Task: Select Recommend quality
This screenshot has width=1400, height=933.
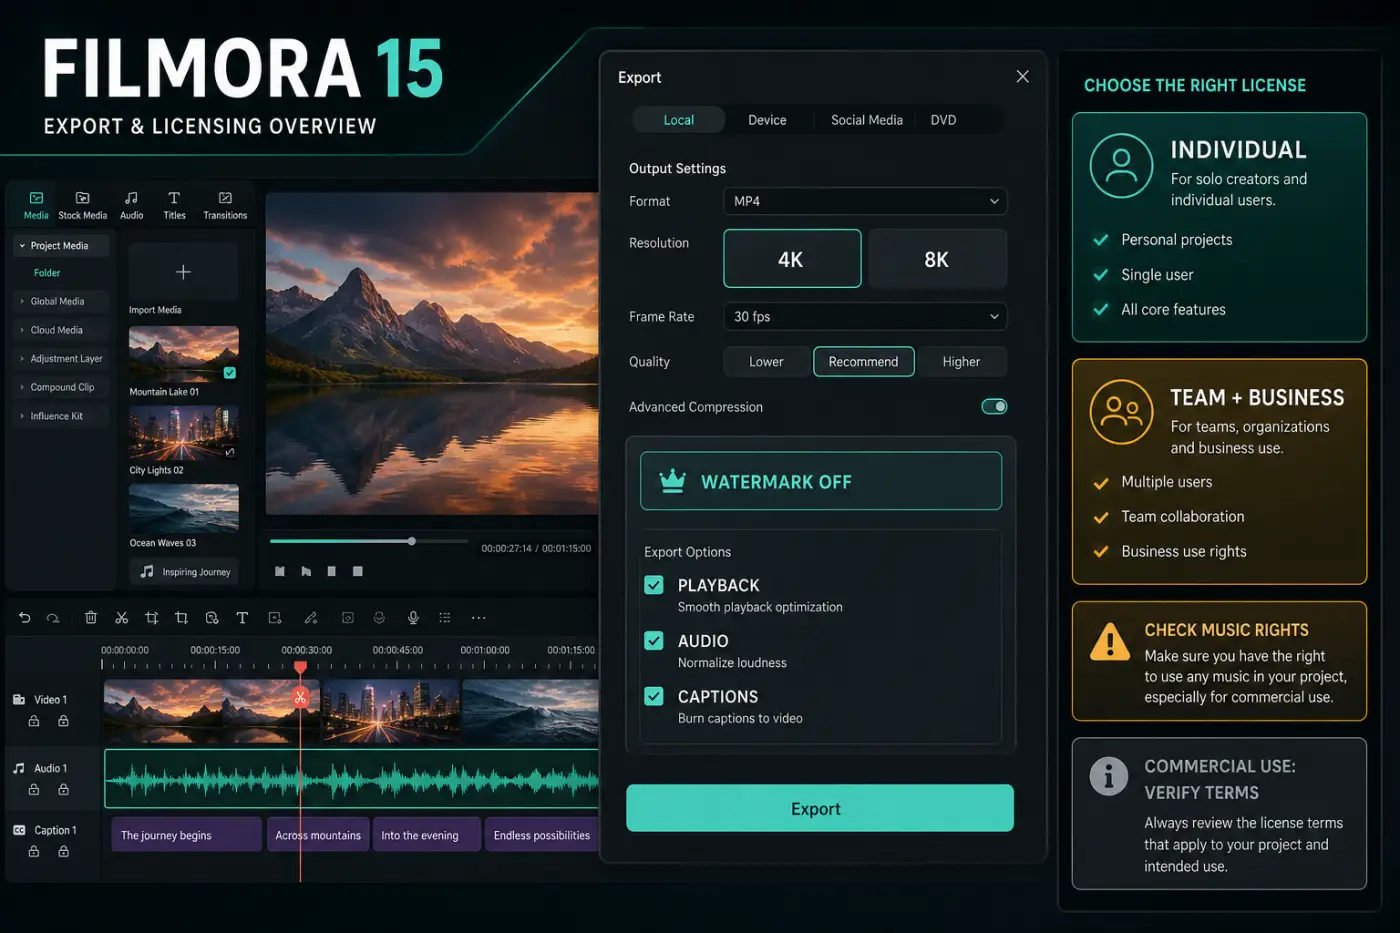Action: coord(864,362)
